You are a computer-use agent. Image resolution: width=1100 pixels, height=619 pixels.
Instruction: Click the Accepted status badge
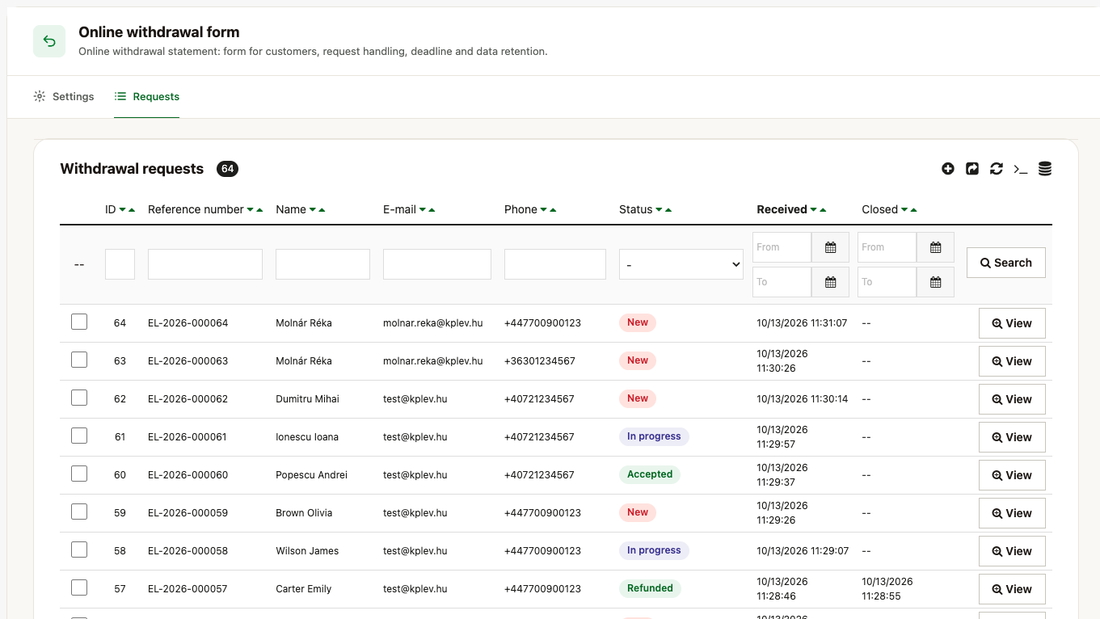(650, 474)
